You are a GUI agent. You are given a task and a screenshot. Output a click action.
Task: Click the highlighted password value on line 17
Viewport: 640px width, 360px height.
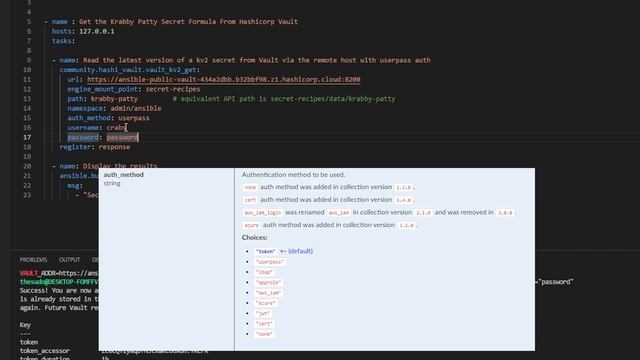[x=122, y=137]
